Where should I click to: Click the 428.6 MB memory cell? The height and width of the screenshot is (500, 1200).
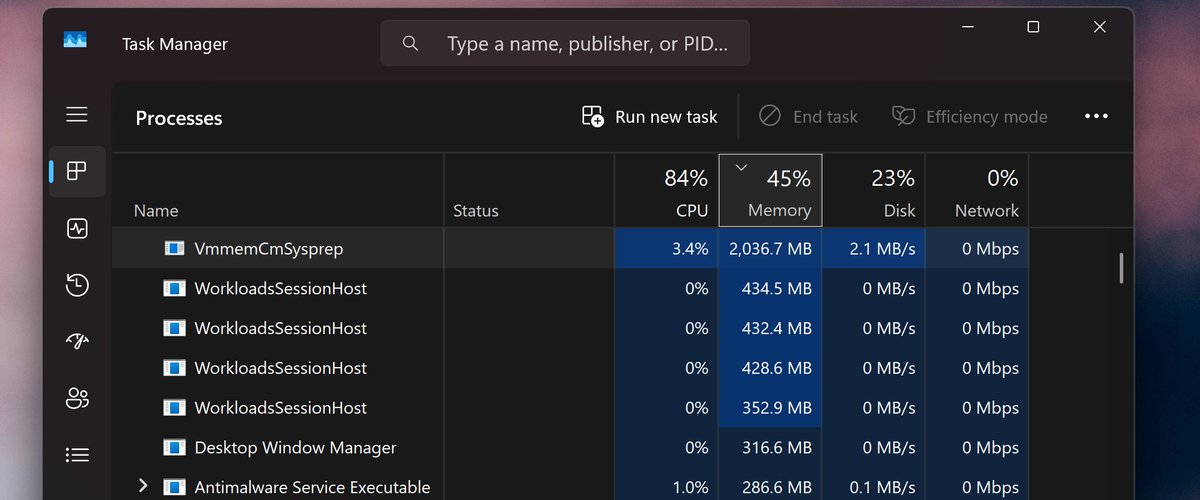pos(770,368)
